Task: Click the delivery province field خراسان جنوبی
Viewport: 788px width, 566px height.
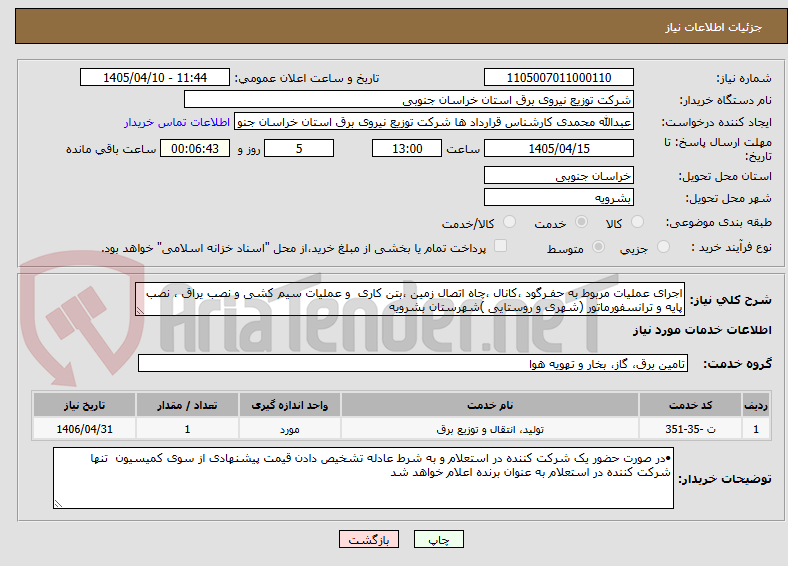Action: coord(559,175)
